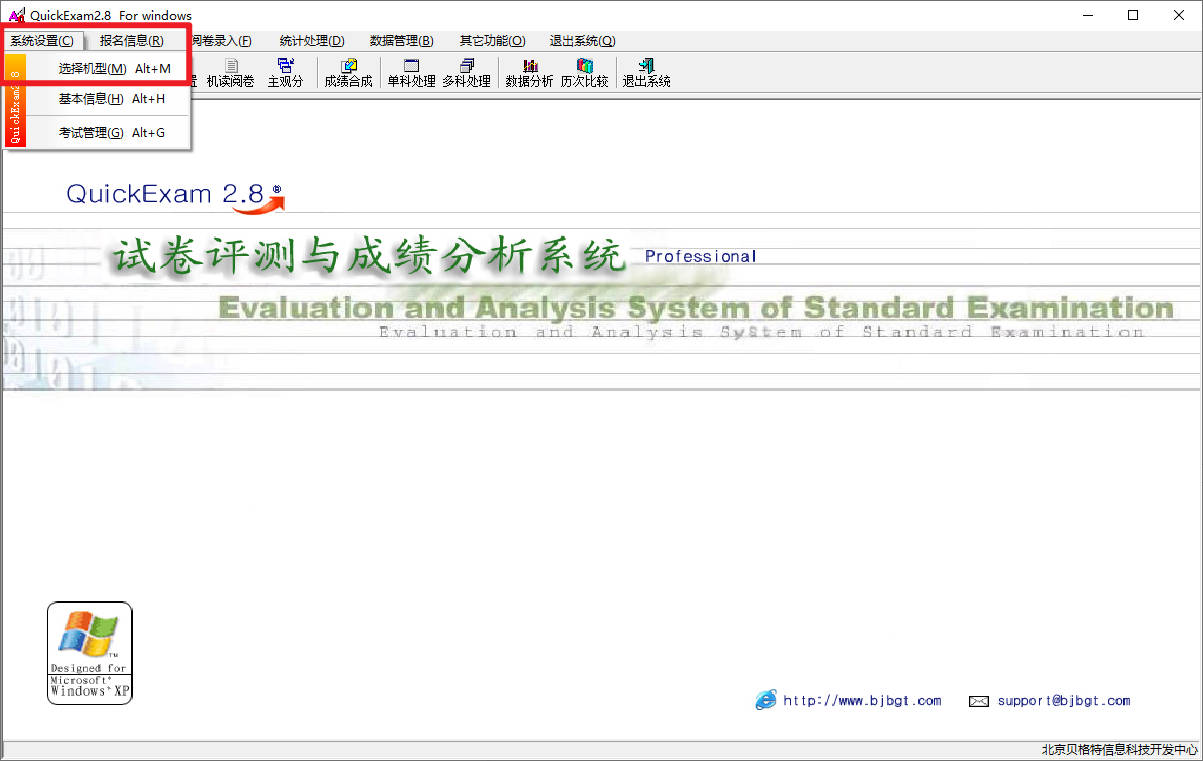
Task: Click the 北京贝格特信息科技开发中心 status text
Action: tap(1119, 750)
